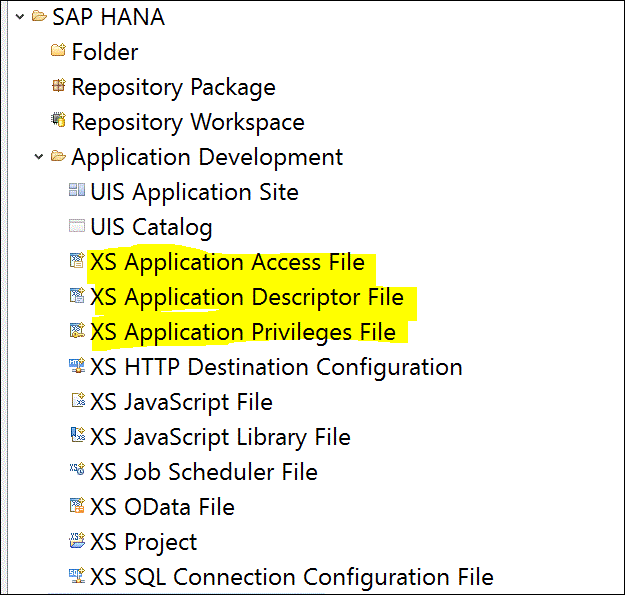Collapse the Application Development node

[x=39, y=157]
